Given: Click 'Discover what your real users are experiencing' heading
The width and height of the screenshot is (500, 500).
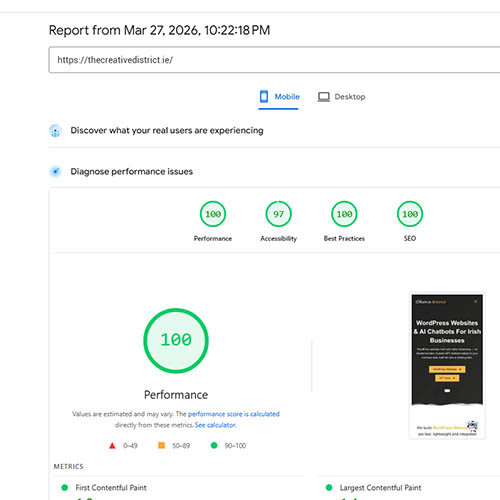Looking at the screenshot, I should [x=167, y=131].
